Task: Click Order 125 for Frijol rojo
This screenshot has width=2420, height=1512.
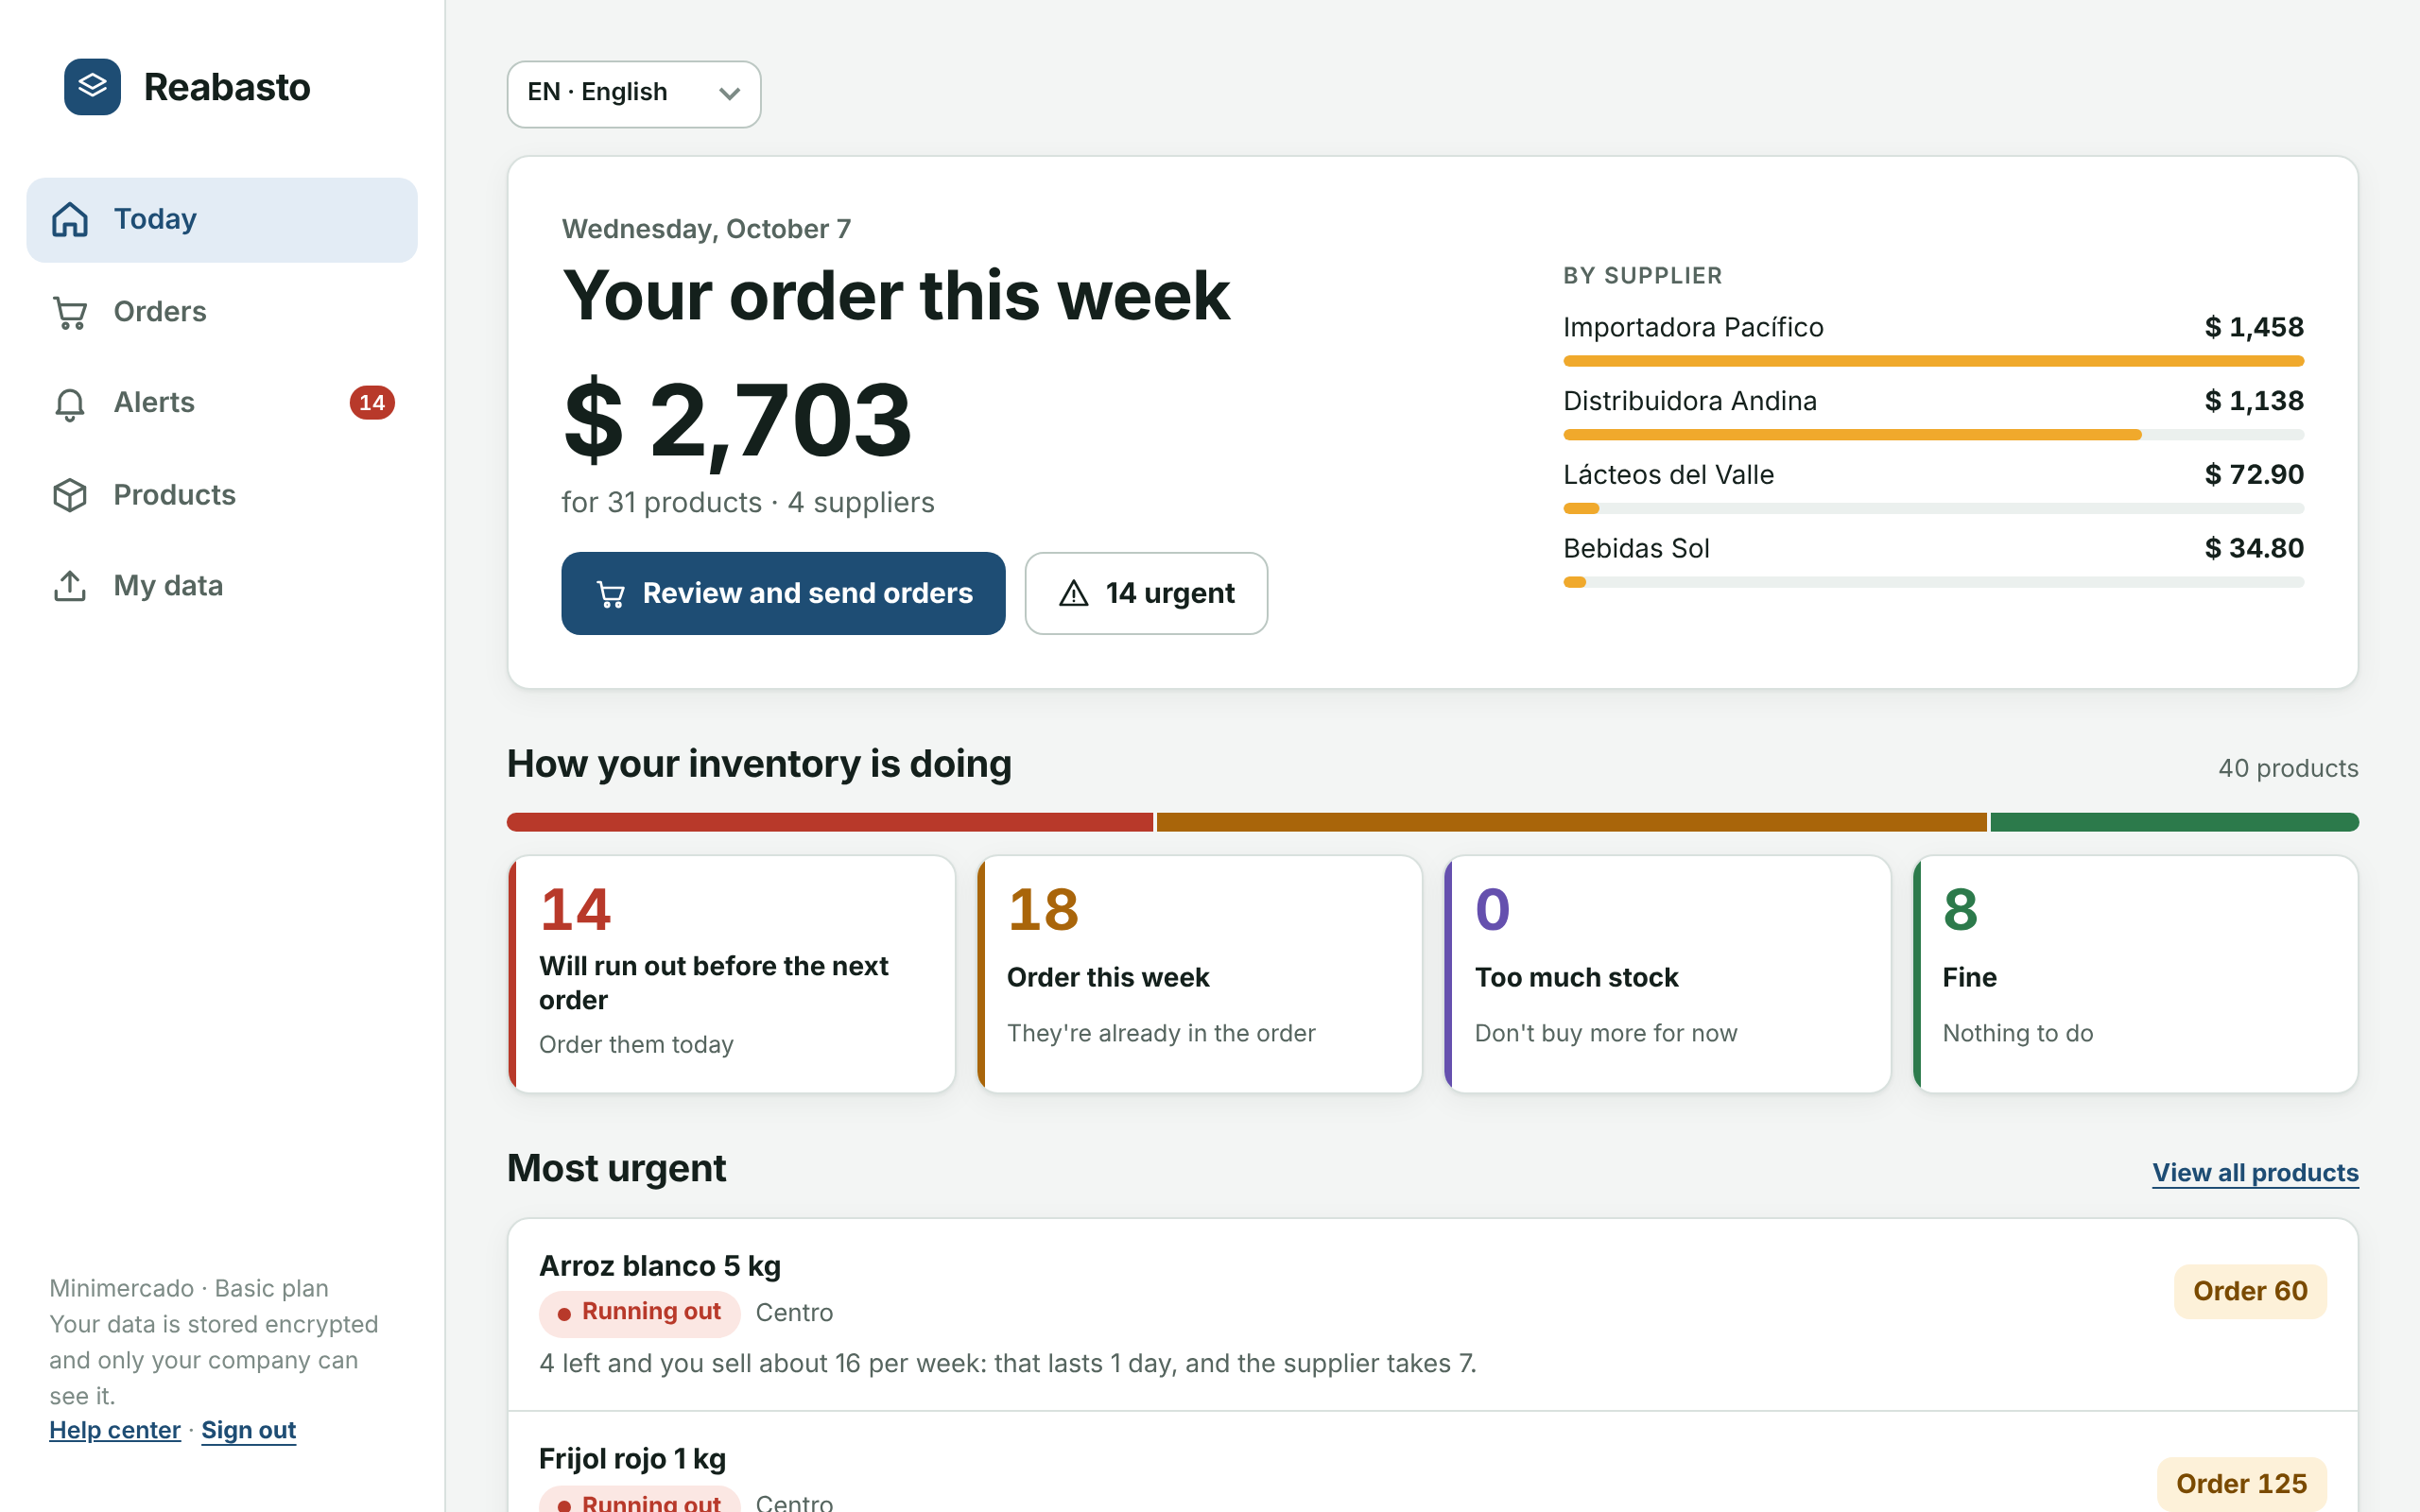Action: pos(2241,1484)
